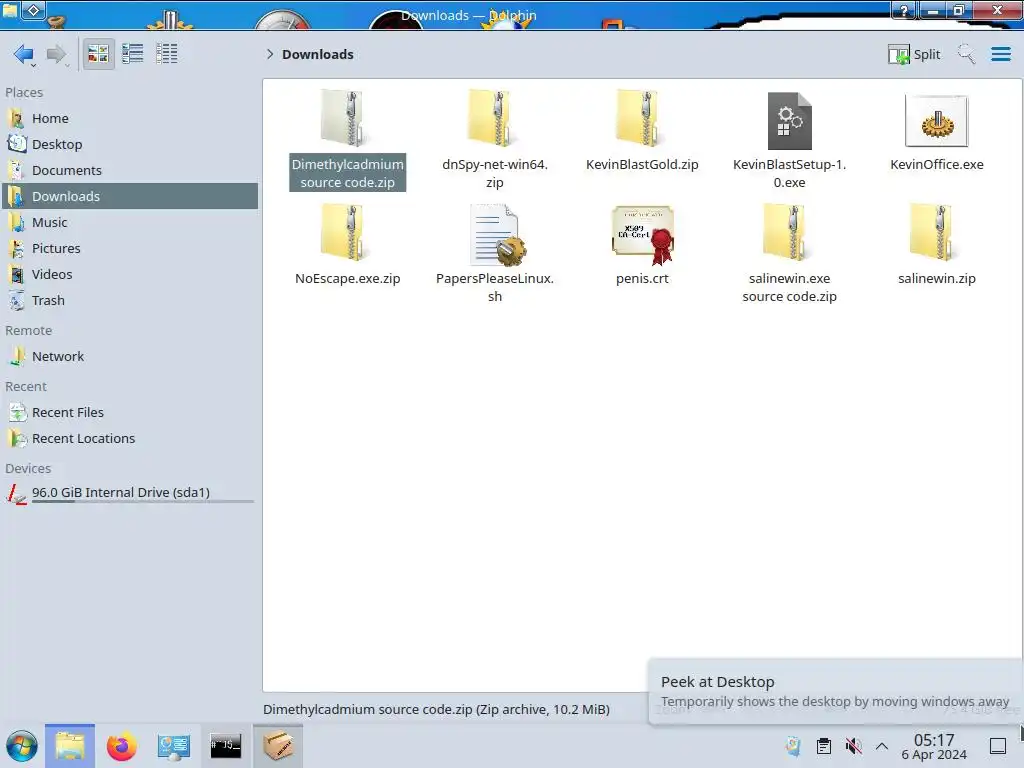This screenshot has height=768, width=1024.
Task: Open Recent Files
Action: tap(130, 413)
